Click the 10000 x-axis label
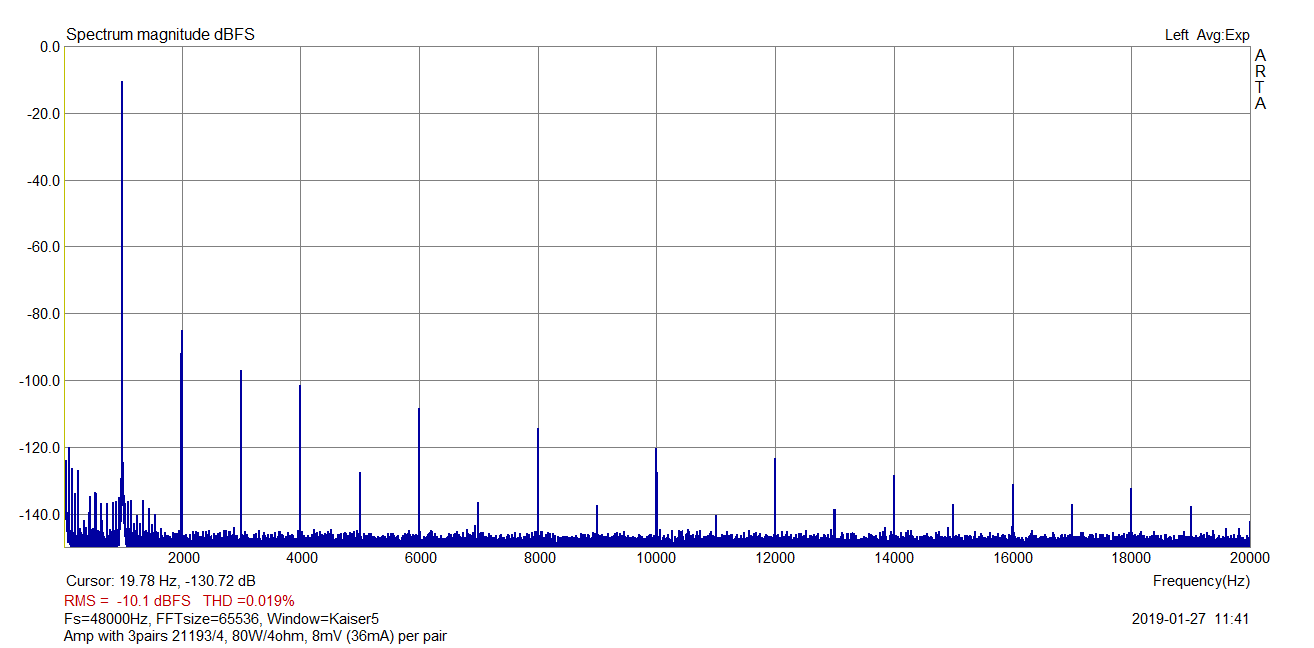Viewport: 1314px width, 648px height. 657,558
